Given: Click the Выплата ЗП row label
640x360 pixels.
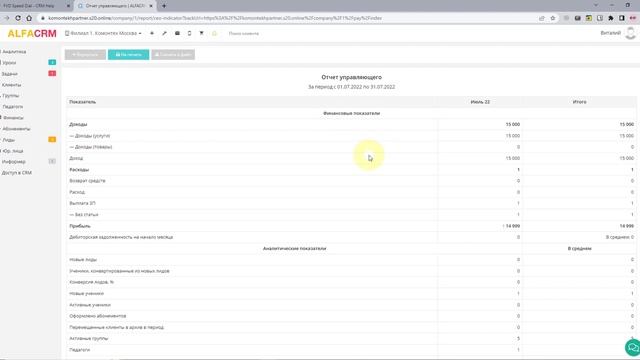Looking at the screenshot, I should [x=82, y=203].
